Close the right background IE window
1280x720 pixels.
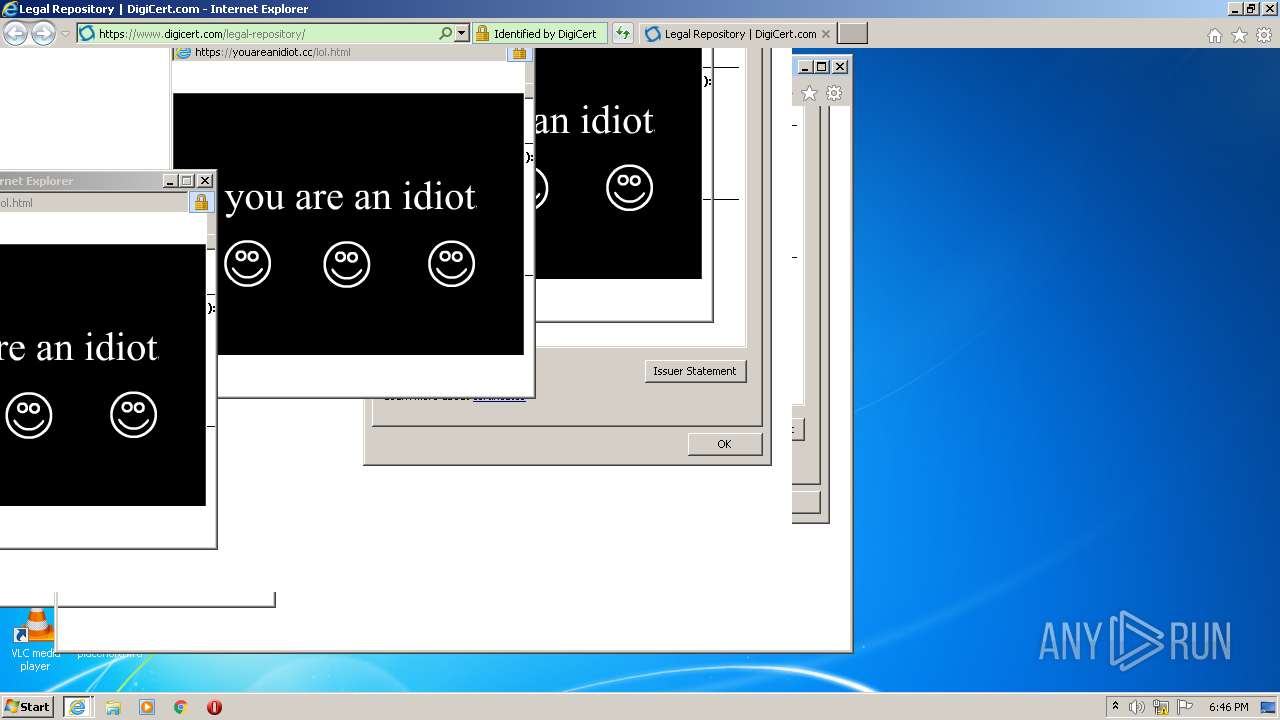tap(840, 67)
